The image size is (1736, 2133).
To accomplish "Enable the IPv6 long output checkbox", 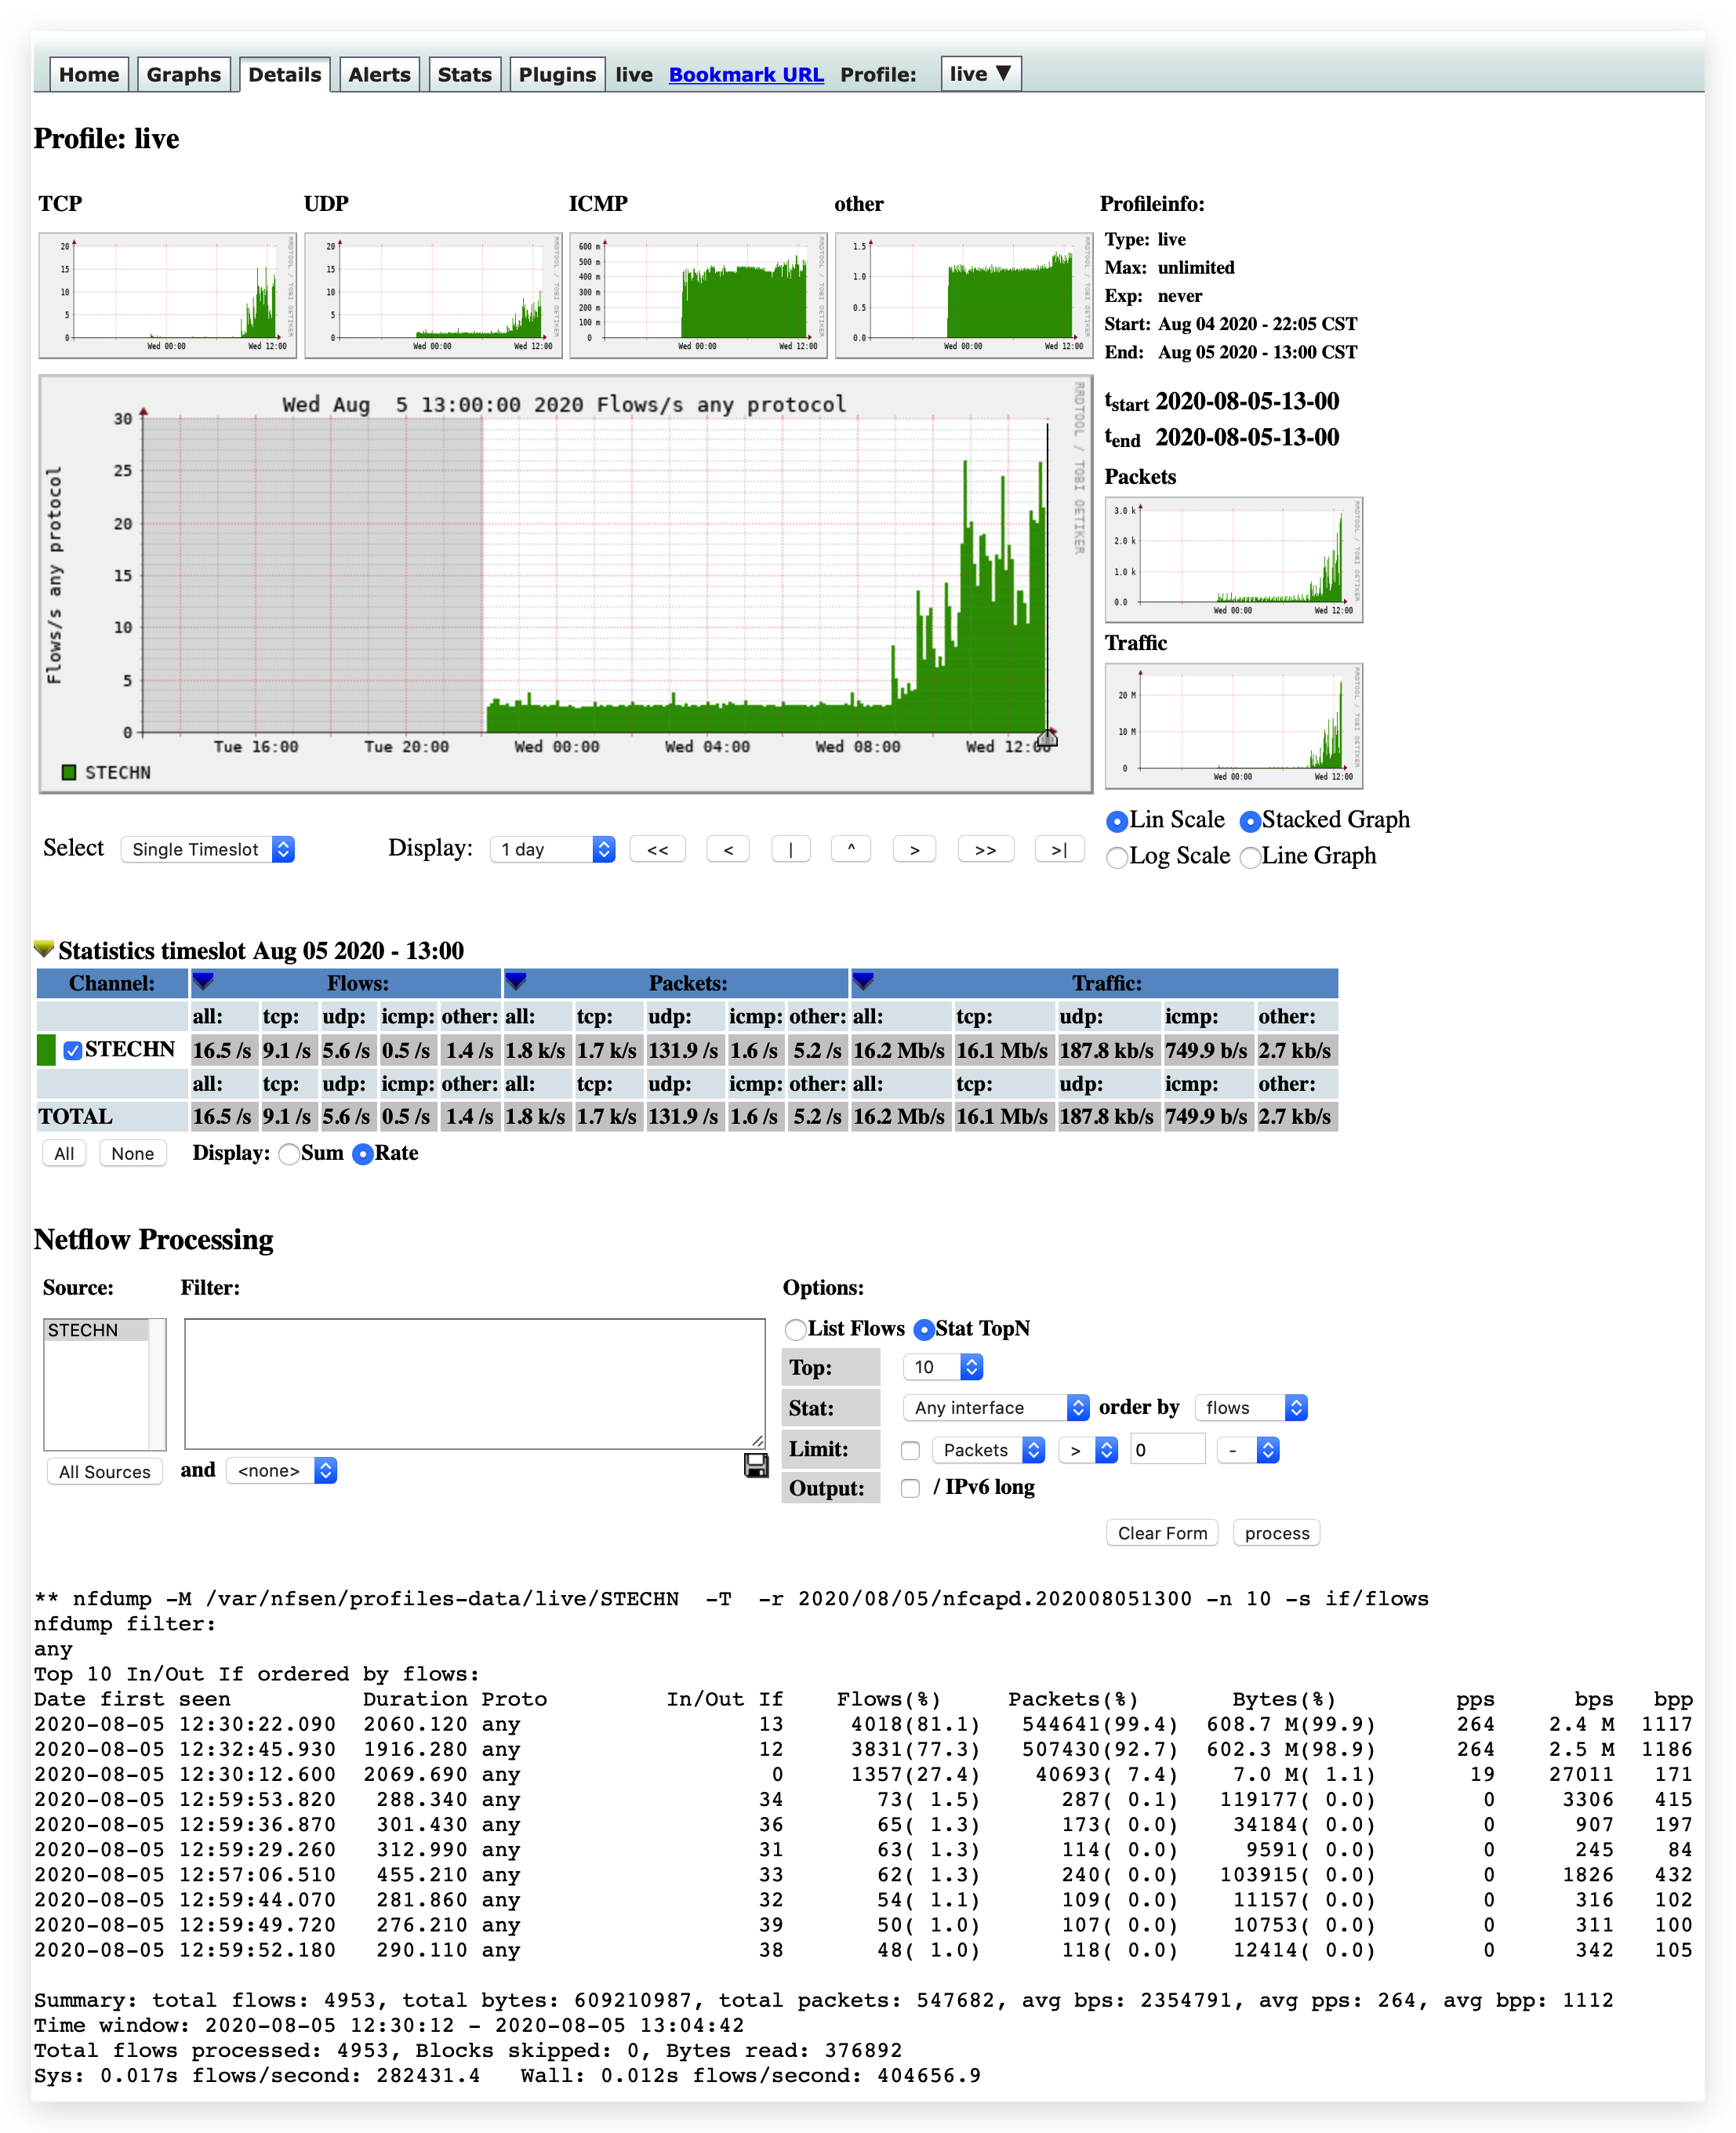I will click(910, 1488).
